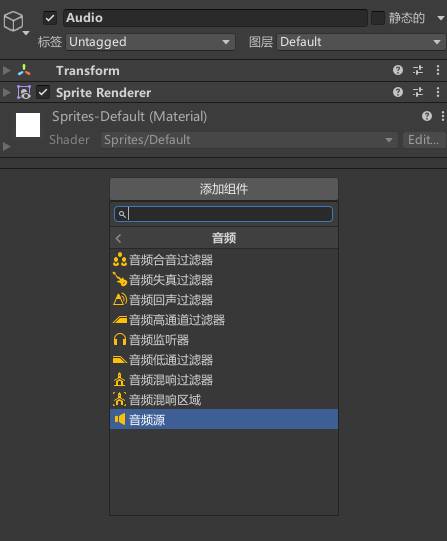Click the GameObject cube icon
This screenshot has width=447, height=541.
13,21
